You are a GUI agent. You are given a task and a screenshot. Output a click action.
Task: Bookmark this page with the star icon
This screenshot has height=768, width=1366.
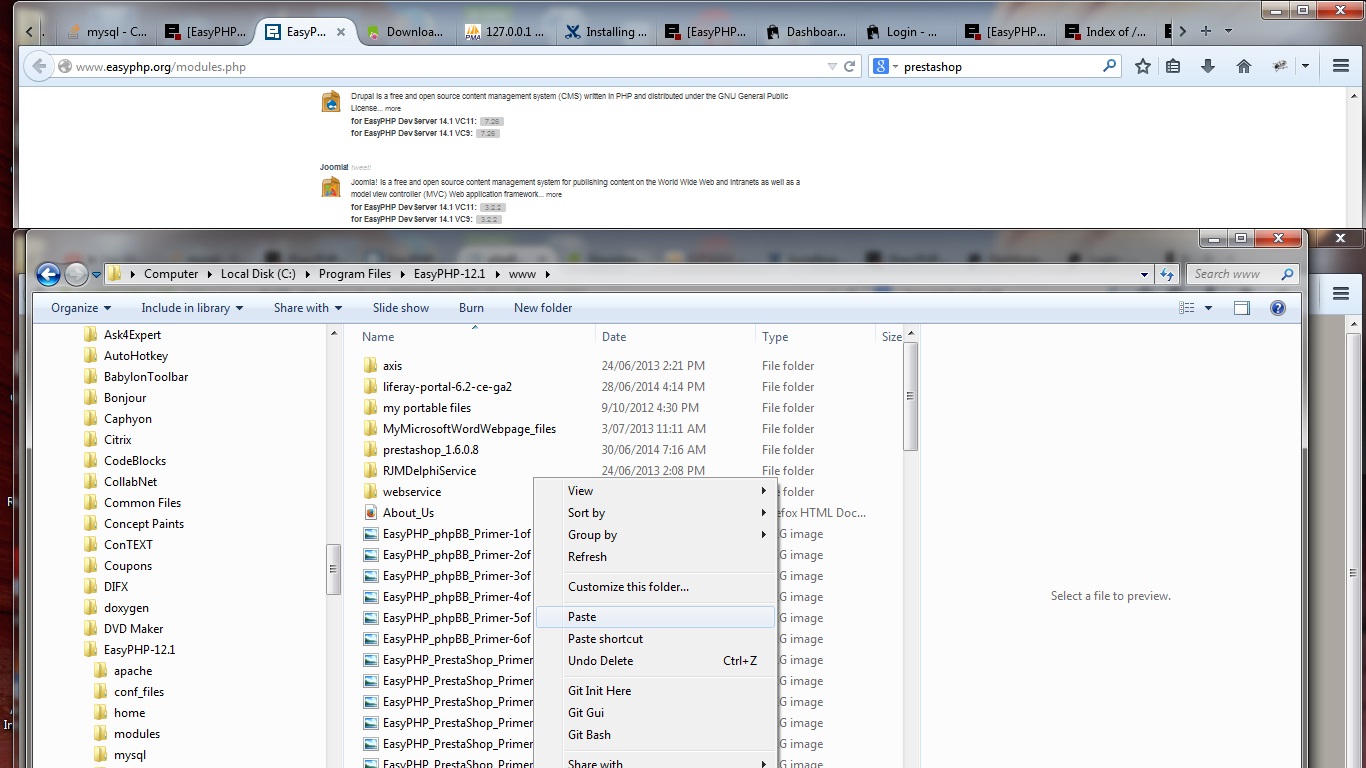(1142, 67)
